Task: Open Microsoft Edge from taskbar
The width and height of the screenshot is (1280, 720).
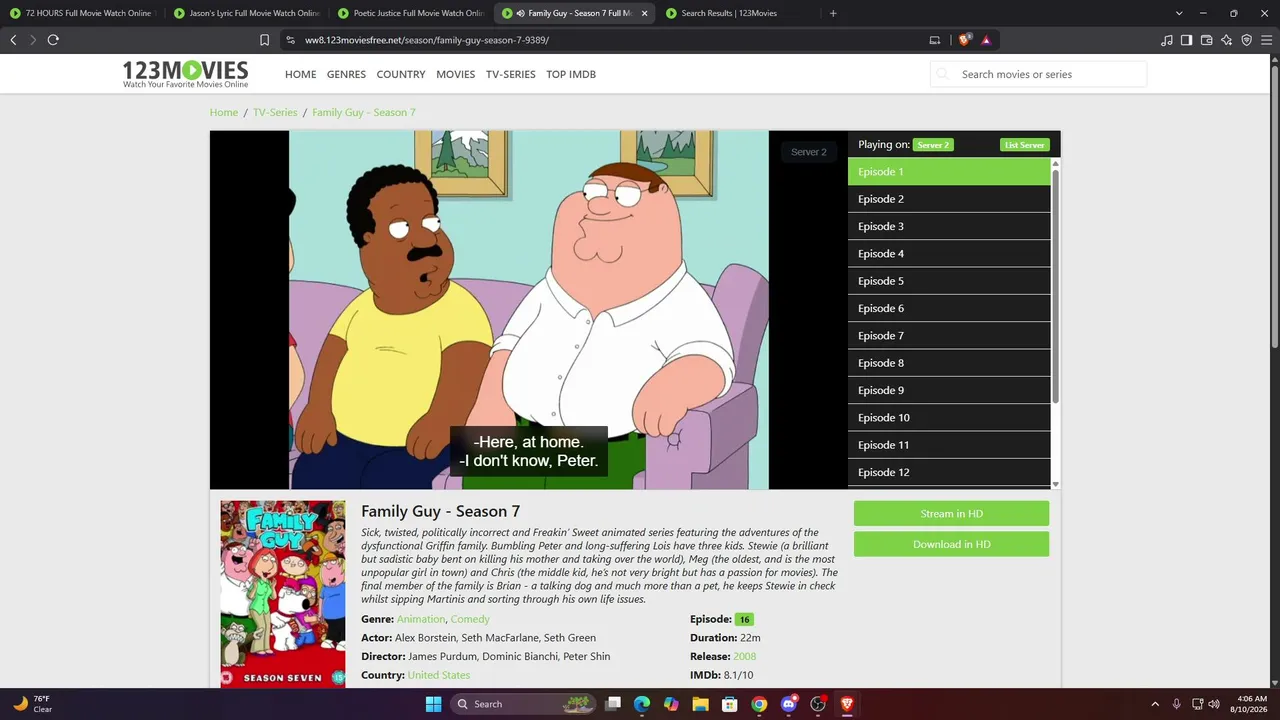Action: [x=642, y=704]
